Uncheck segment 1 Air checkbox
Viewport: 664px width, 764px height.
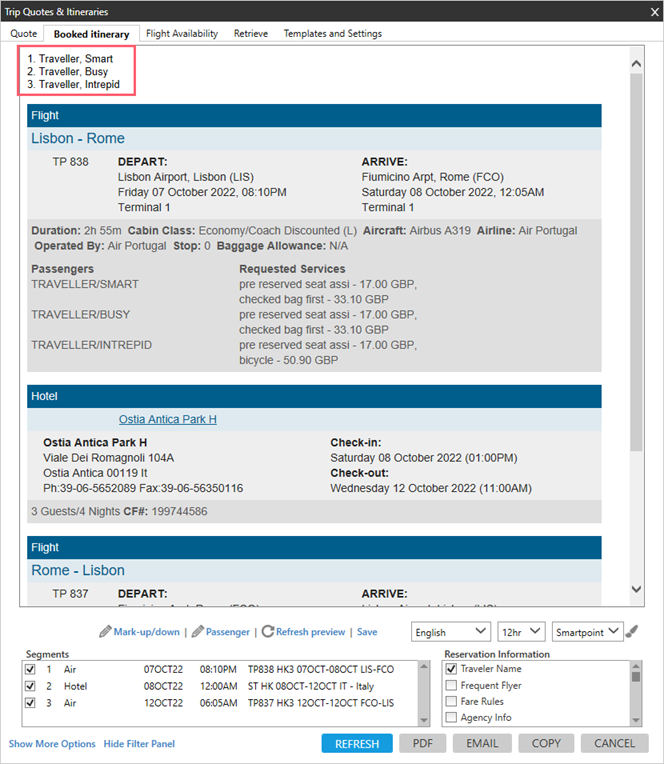pyautogui.click(x=30, y=669)
